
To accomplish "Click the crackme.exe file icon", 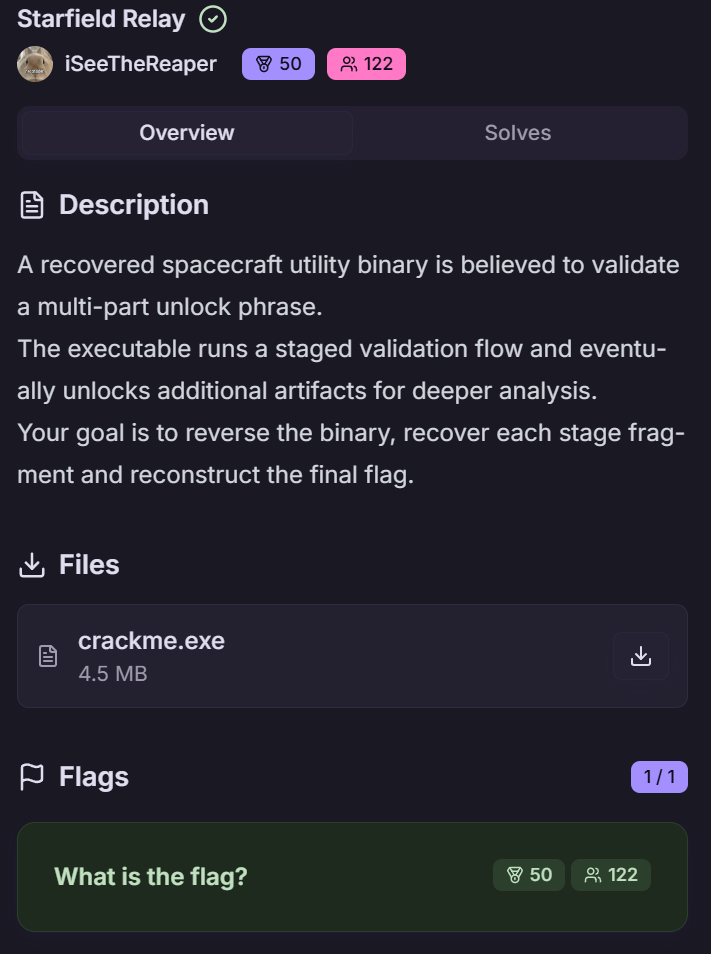I will (48, 656).
